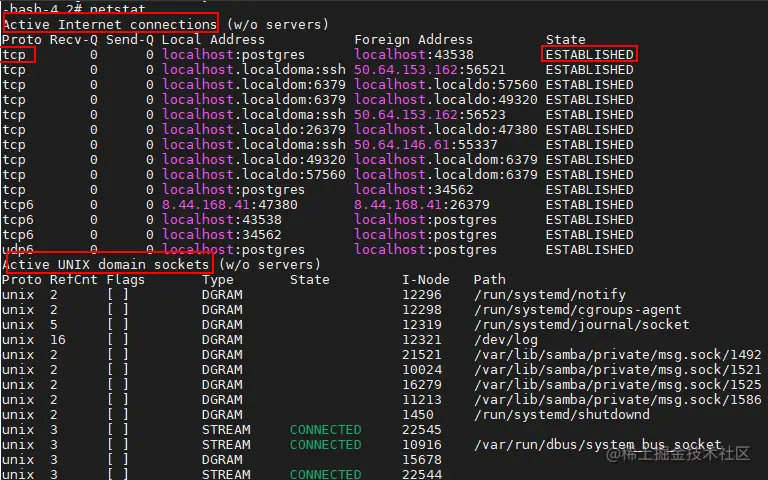Click the 'I-Node' column header

pos(426,280)
